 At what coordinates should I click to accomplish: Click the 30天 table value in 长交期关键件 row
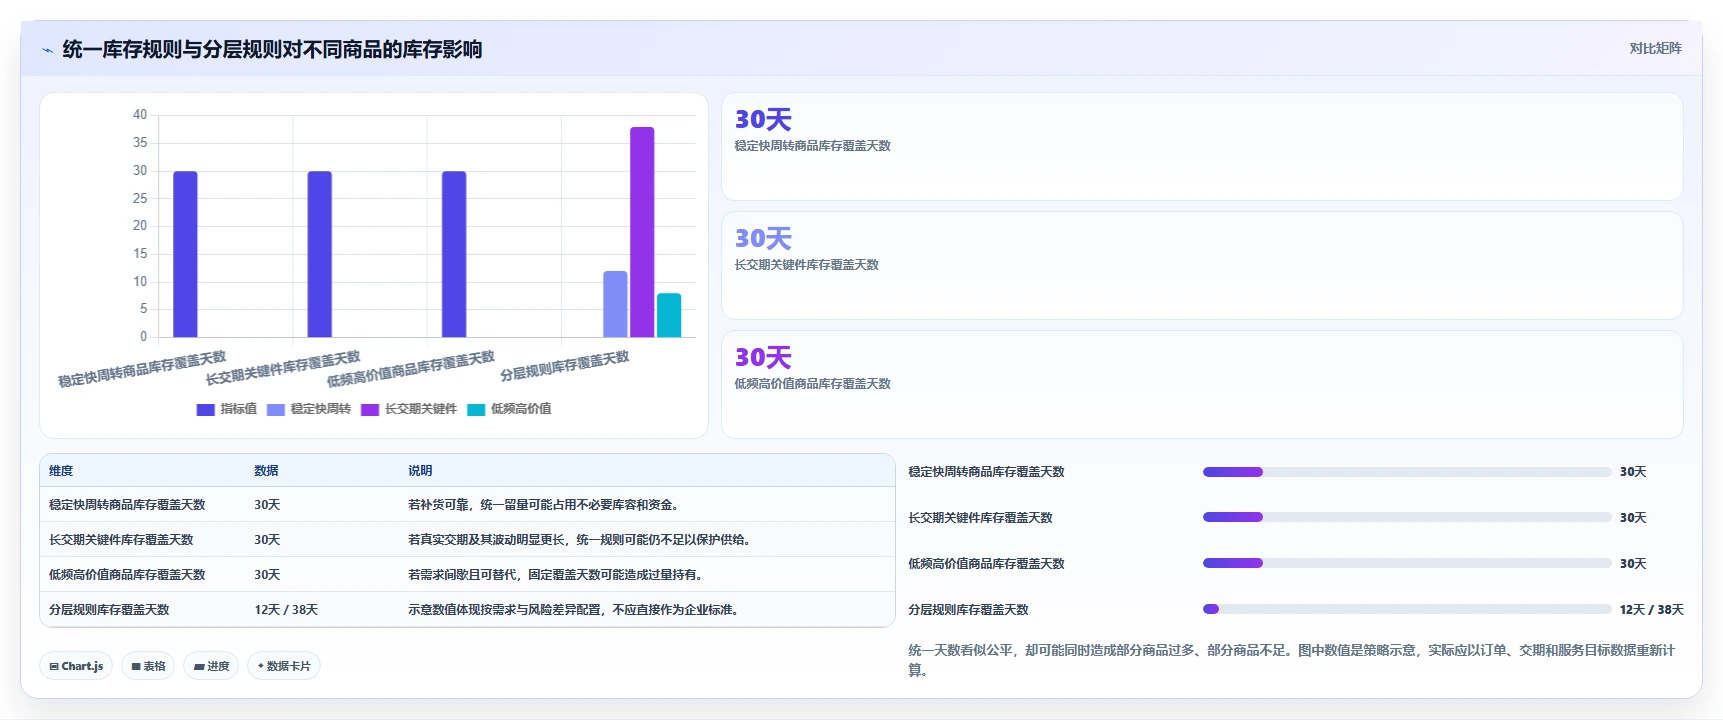(267, 540)
